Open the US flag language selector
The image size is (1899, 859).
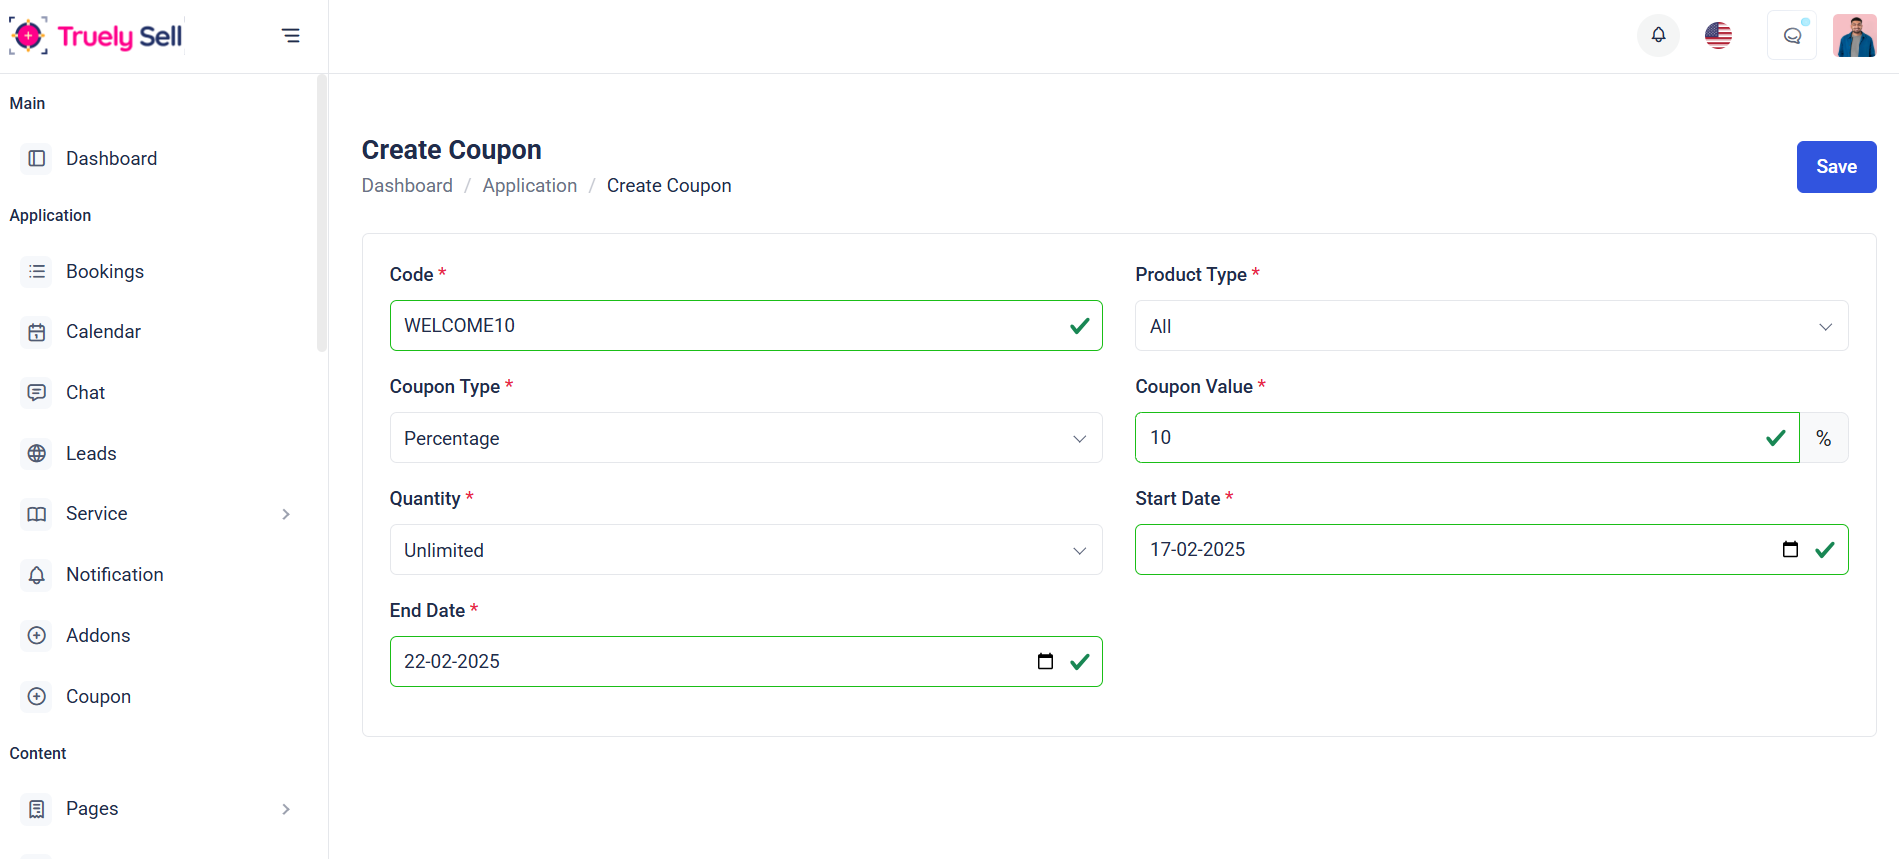[1718, 36]
